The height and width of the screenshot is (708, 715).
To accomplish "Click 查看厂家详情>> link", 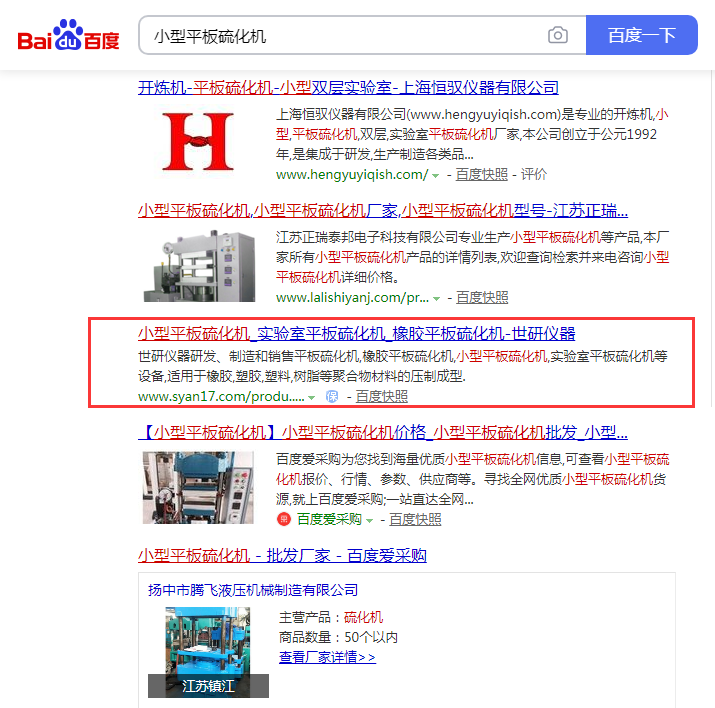I will 327,657.
